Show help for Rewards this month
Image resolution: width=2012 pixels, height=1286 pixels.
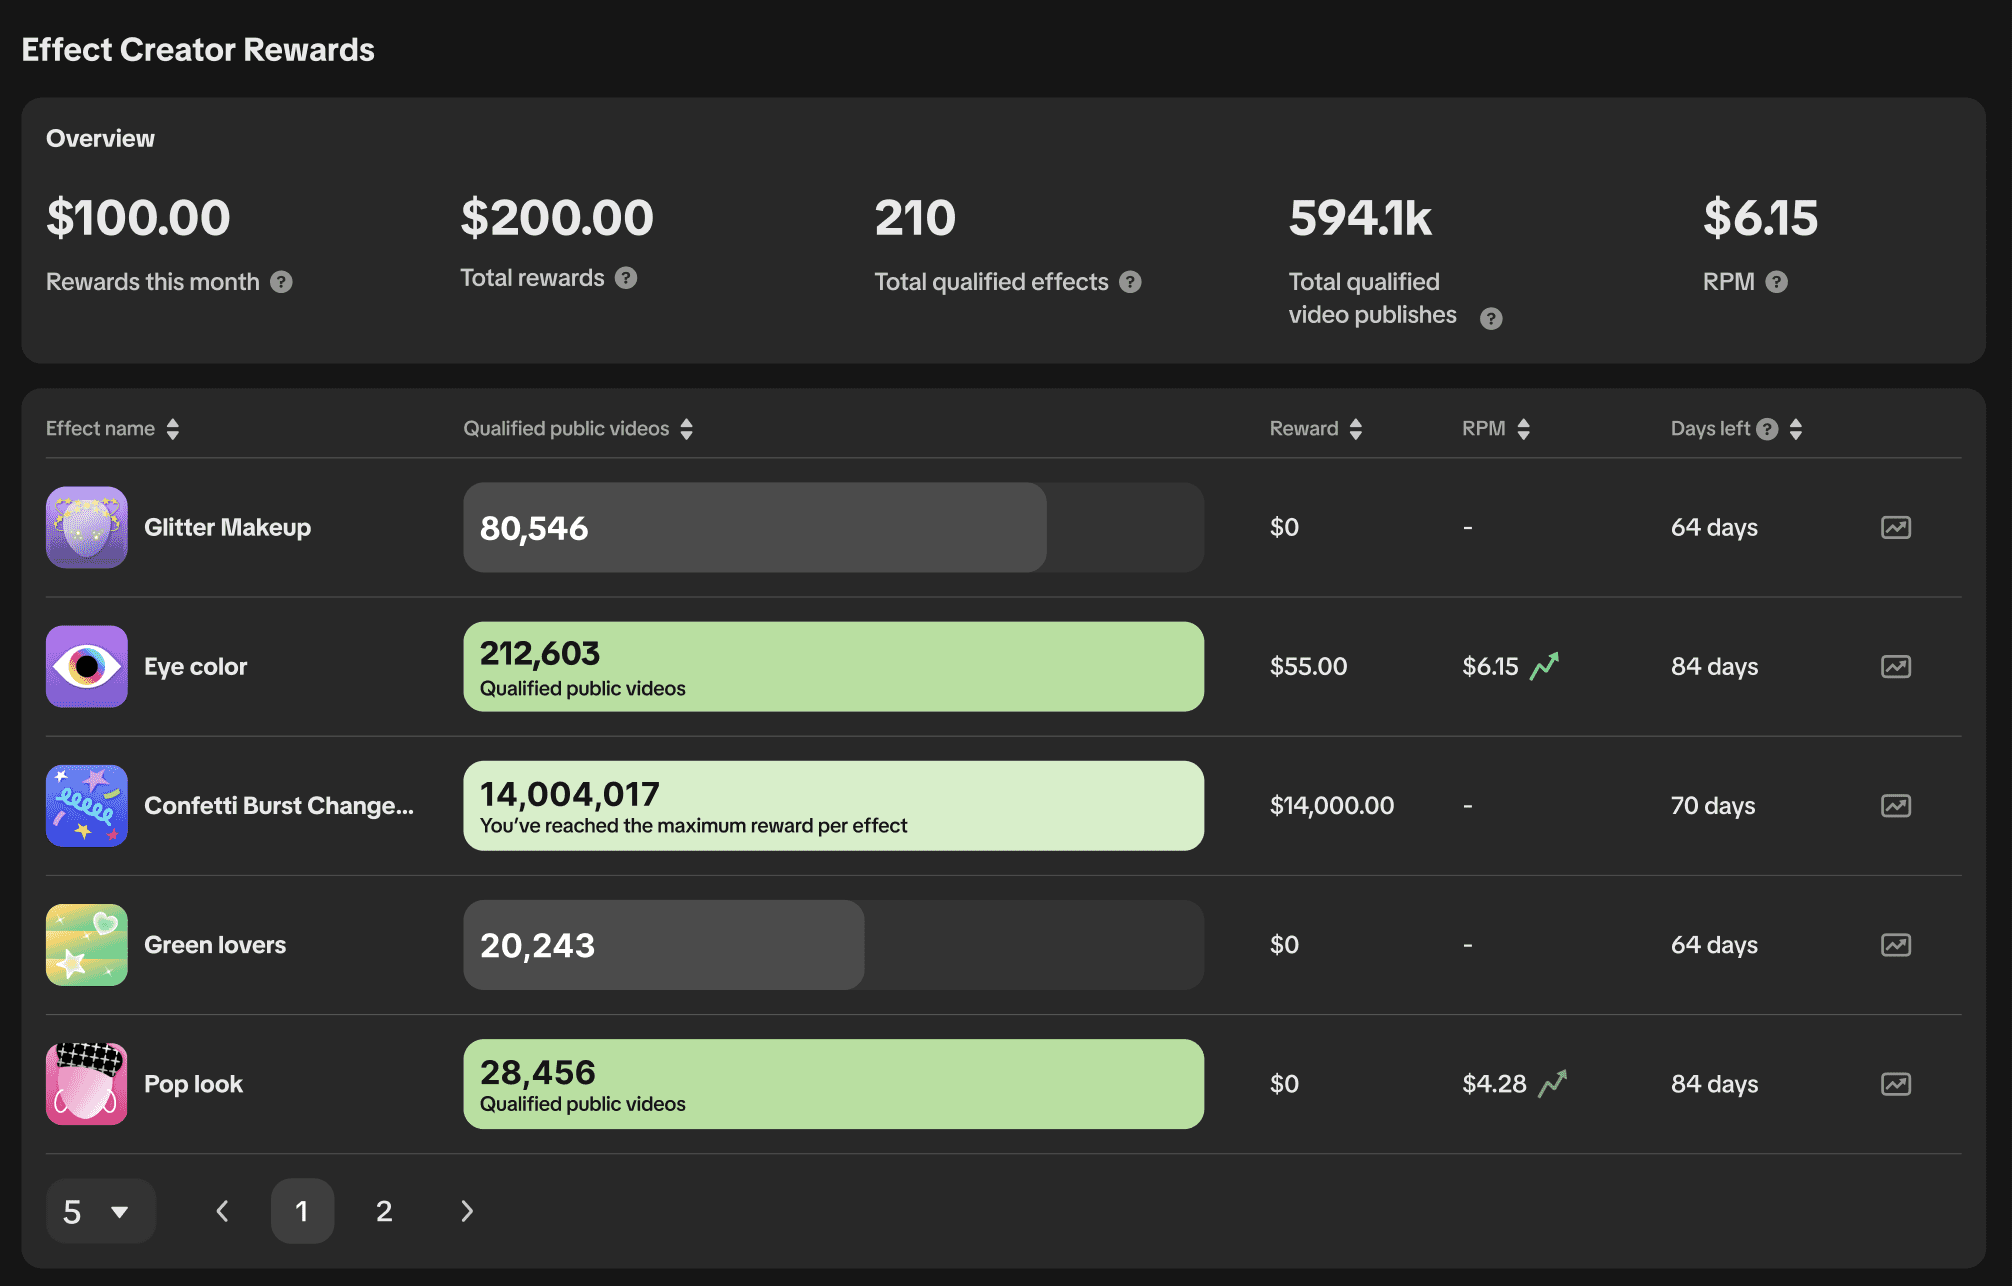tap(281, 282)
